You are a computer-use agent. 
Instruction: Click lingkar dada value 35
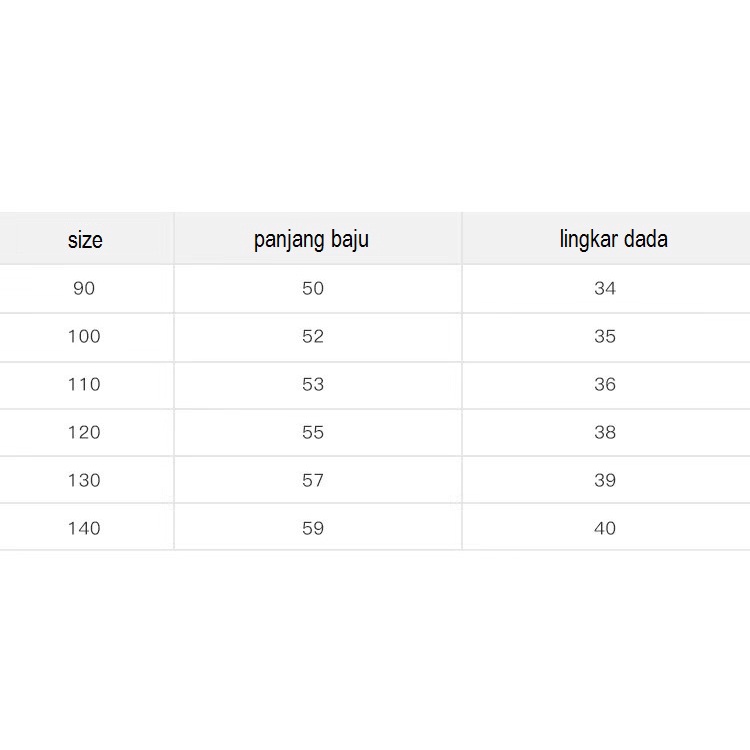(605, 336)
